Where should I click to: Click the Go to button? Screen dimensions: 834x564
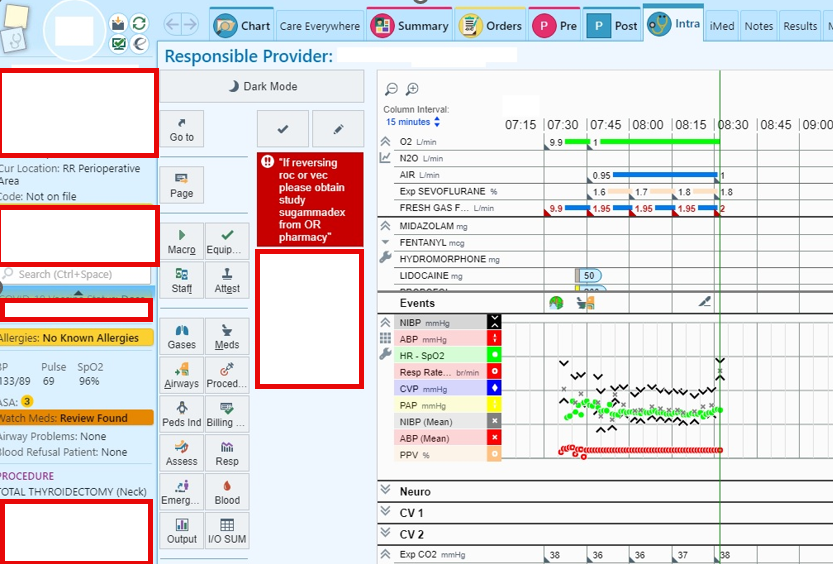pyautogui.click(x=181, y=129)
